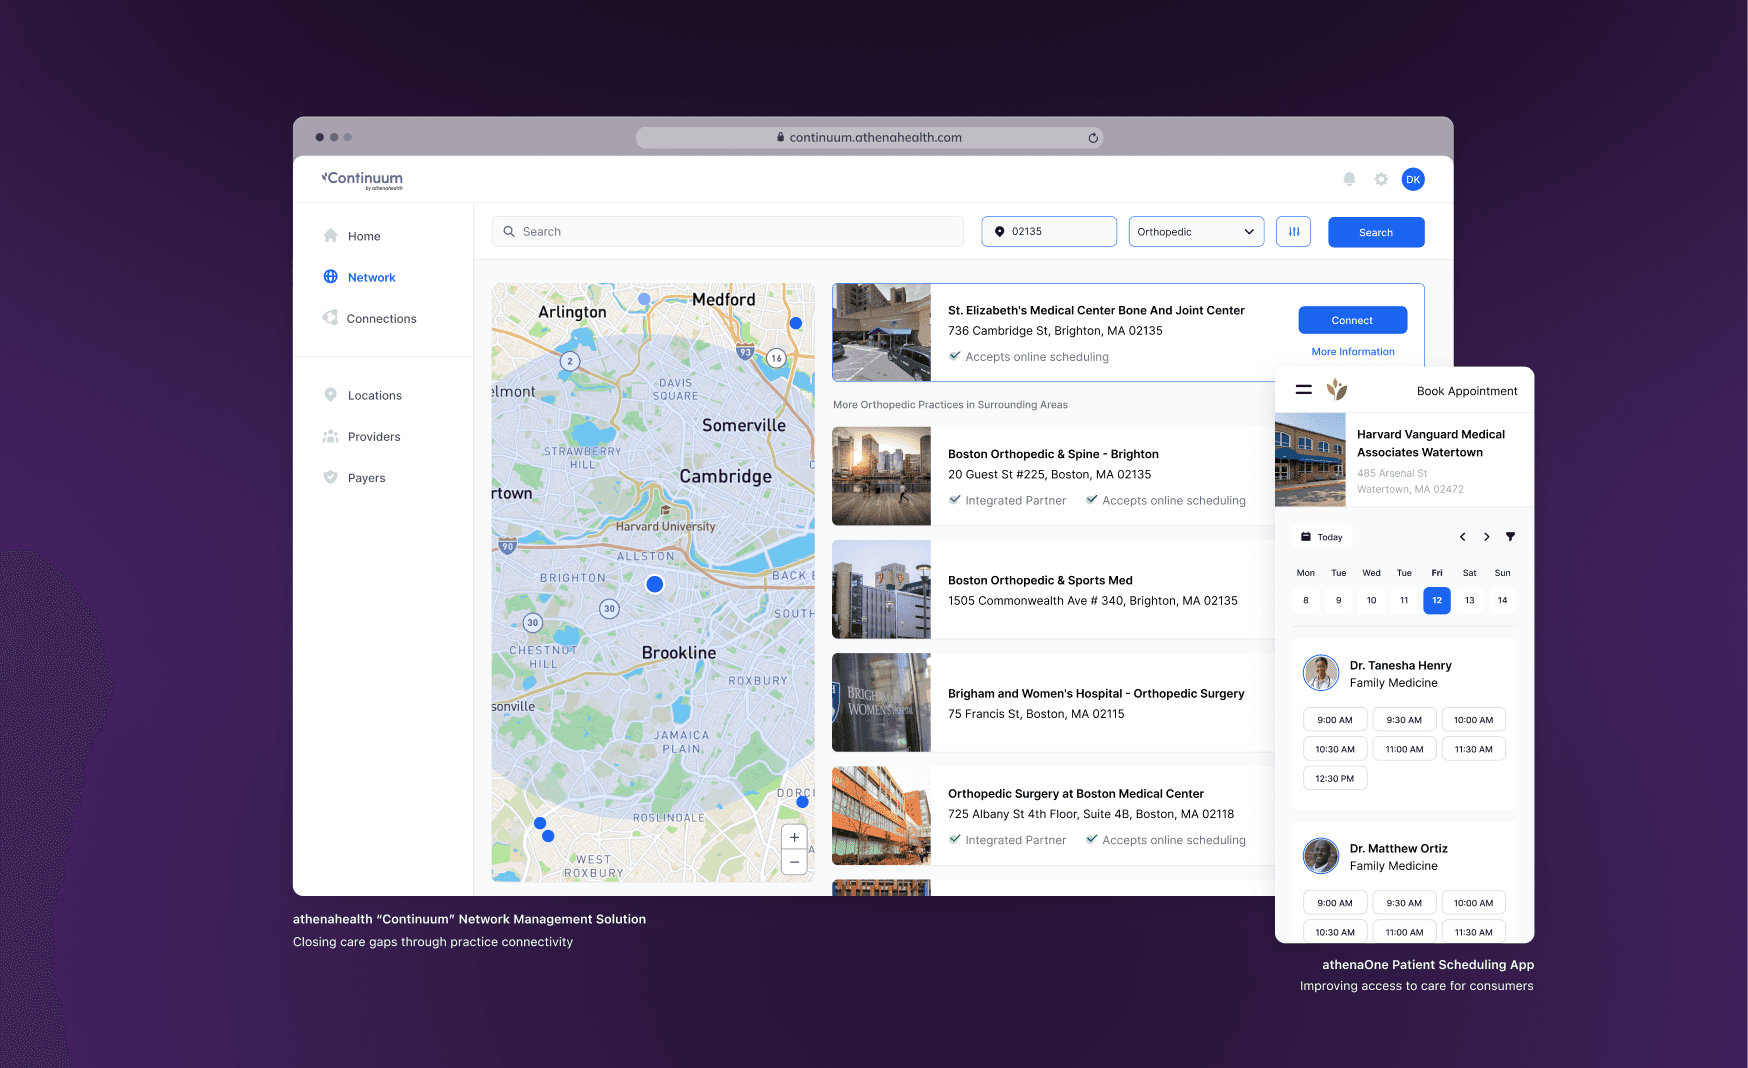Book 10:30 AM with Dr. Tanesha Henry
The width and height of the screenshot is (1748, 1068).
coord(1335,749)
